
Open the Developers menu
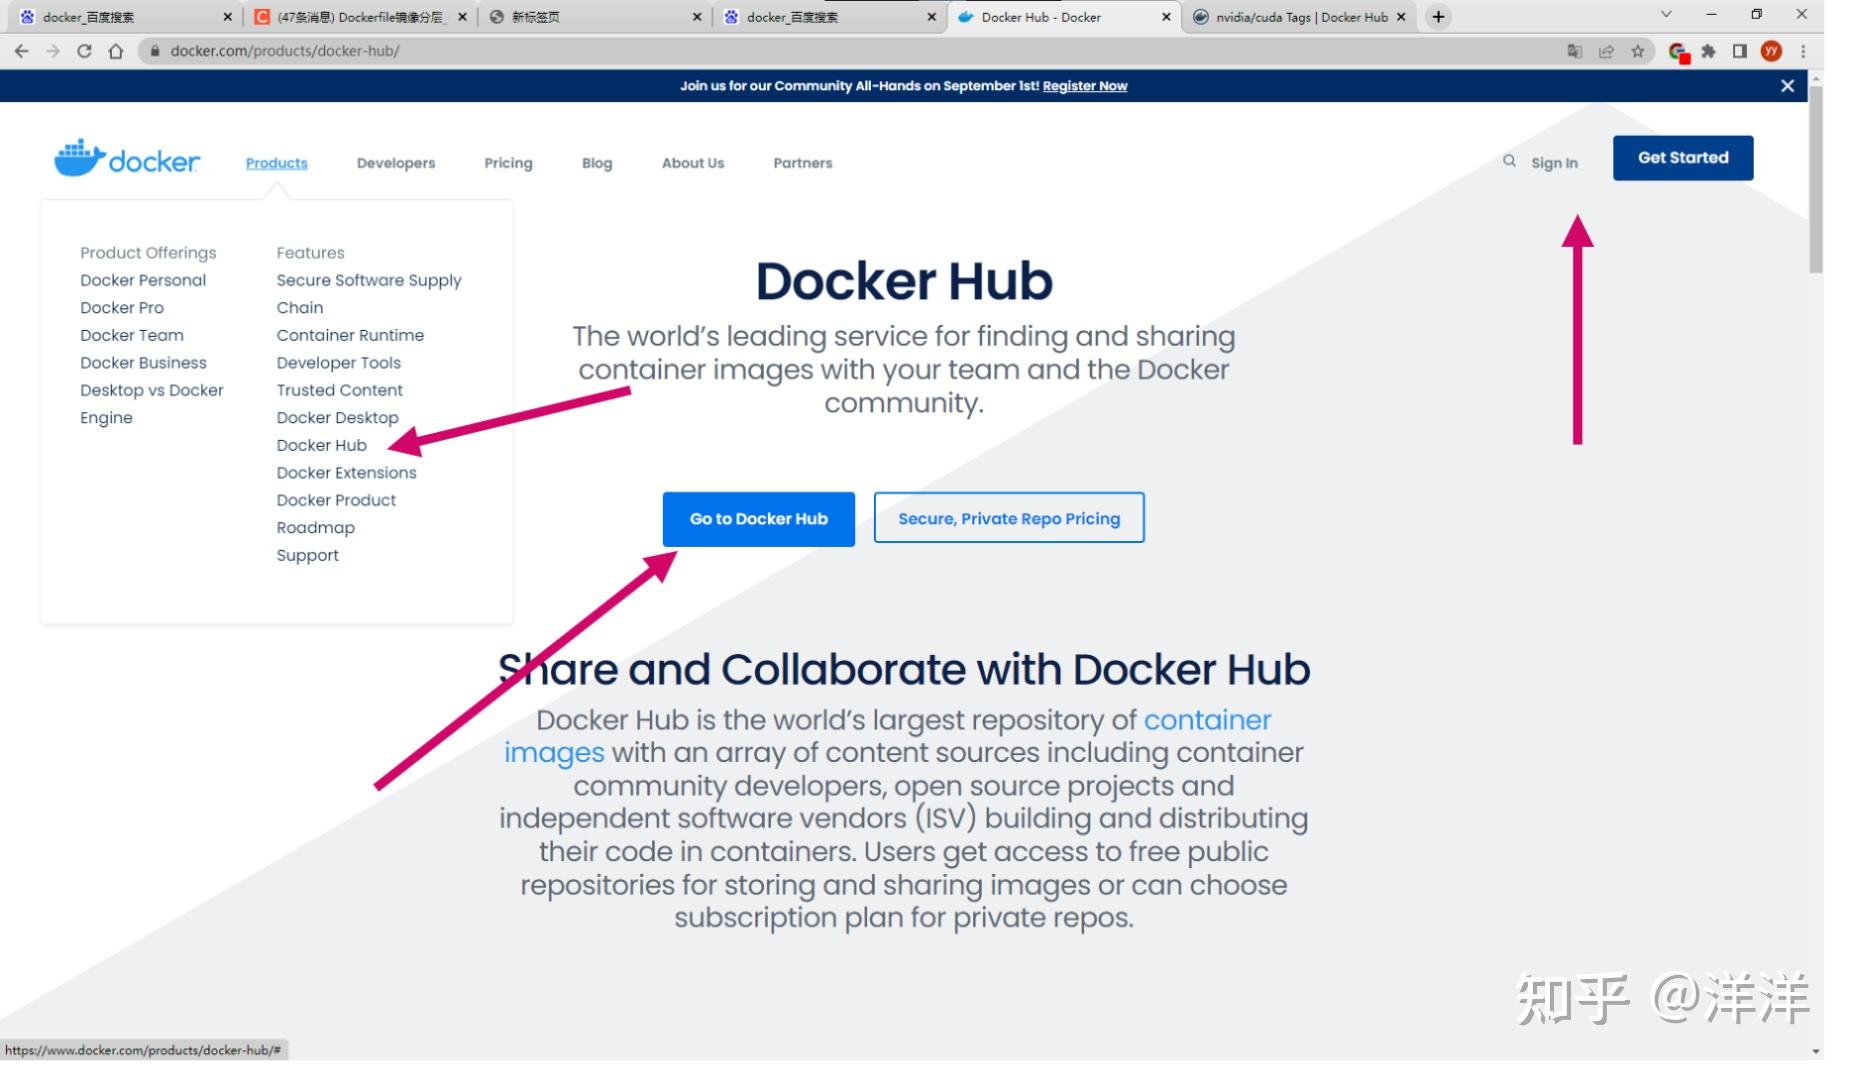tap(396, 163)
